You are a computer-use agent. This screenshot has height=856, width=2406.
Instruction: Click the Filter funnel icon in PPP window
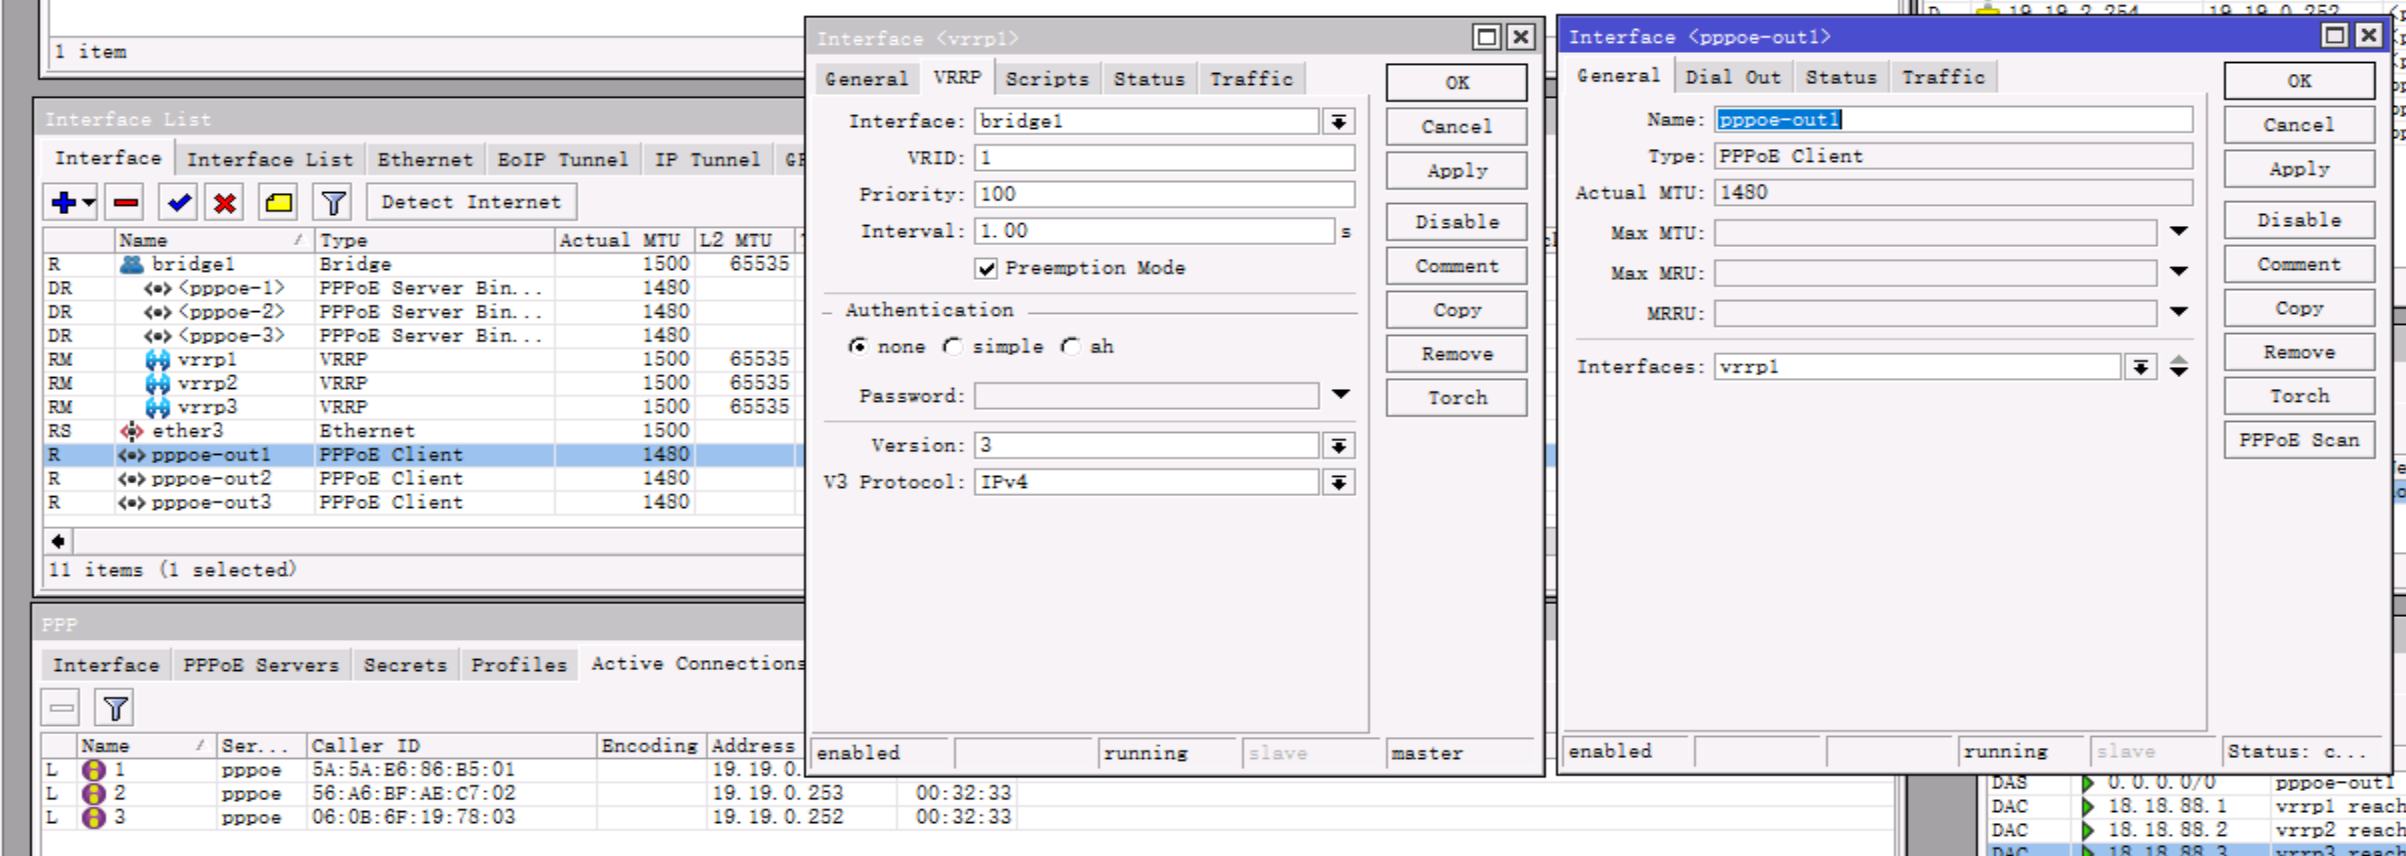click(115, 708)
